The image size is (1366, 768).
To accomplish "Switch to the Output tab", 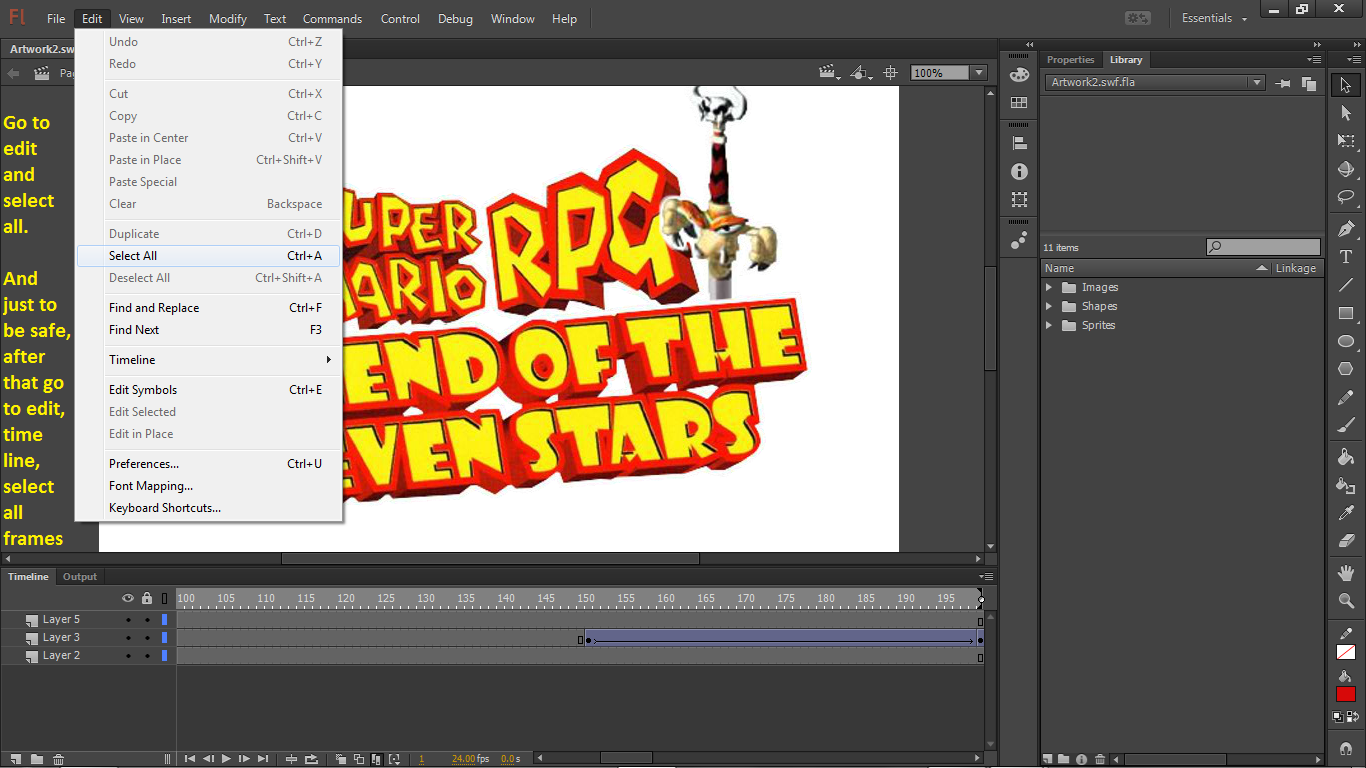I will pos(80,577).
